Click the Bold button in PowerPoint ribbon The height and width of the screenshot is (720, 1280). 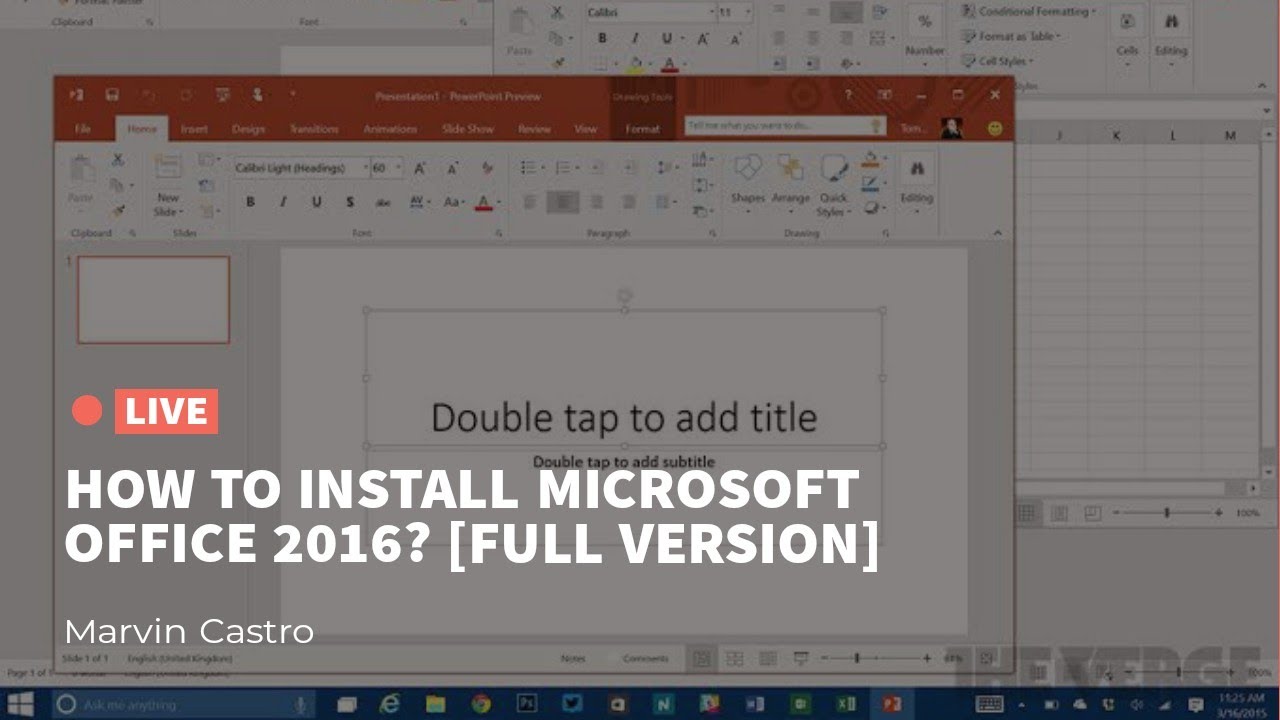point(250,202)
